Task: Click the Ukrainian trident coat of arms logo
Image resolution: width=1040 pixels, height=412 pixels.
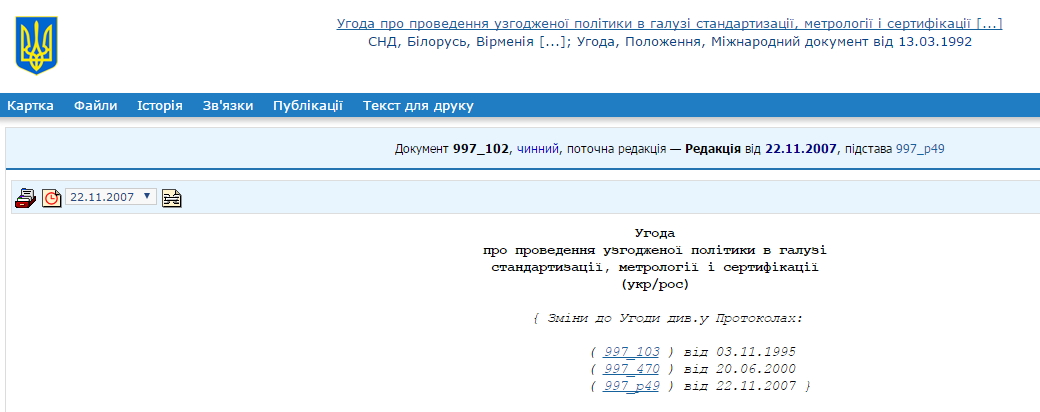Action: point(36,45)
